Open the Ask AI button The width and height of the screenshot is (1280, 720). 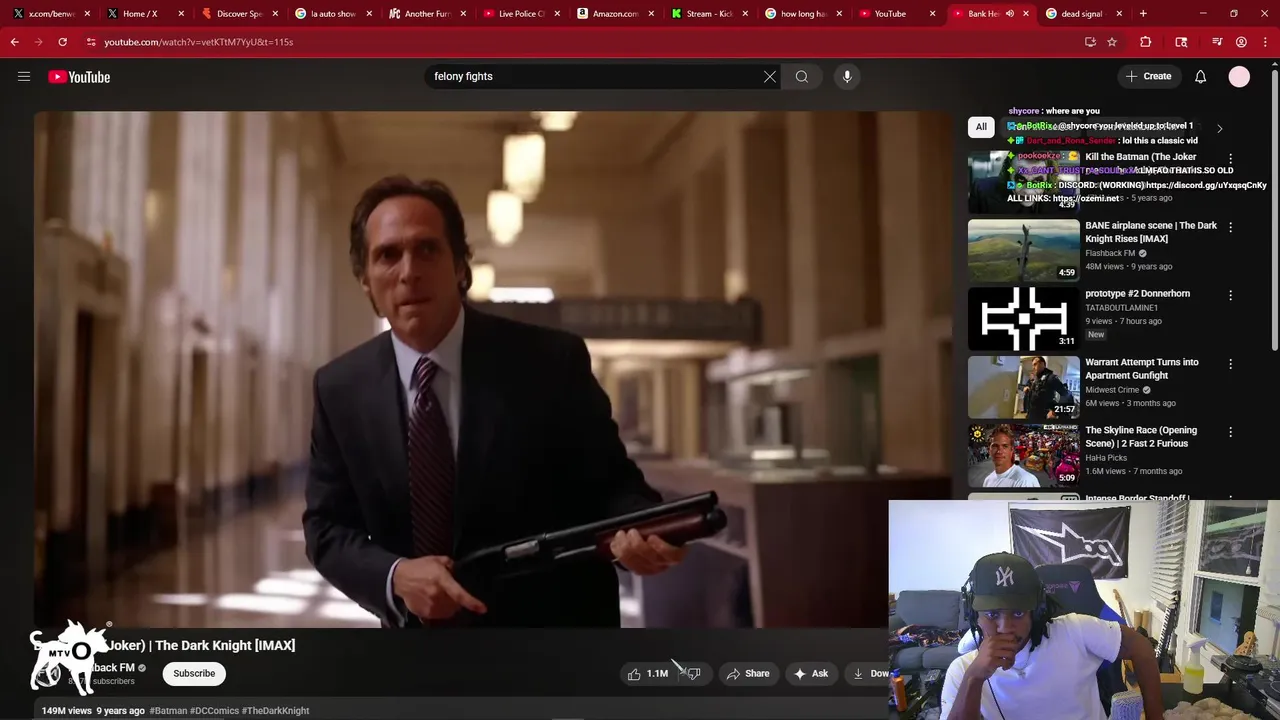(811, 674)
